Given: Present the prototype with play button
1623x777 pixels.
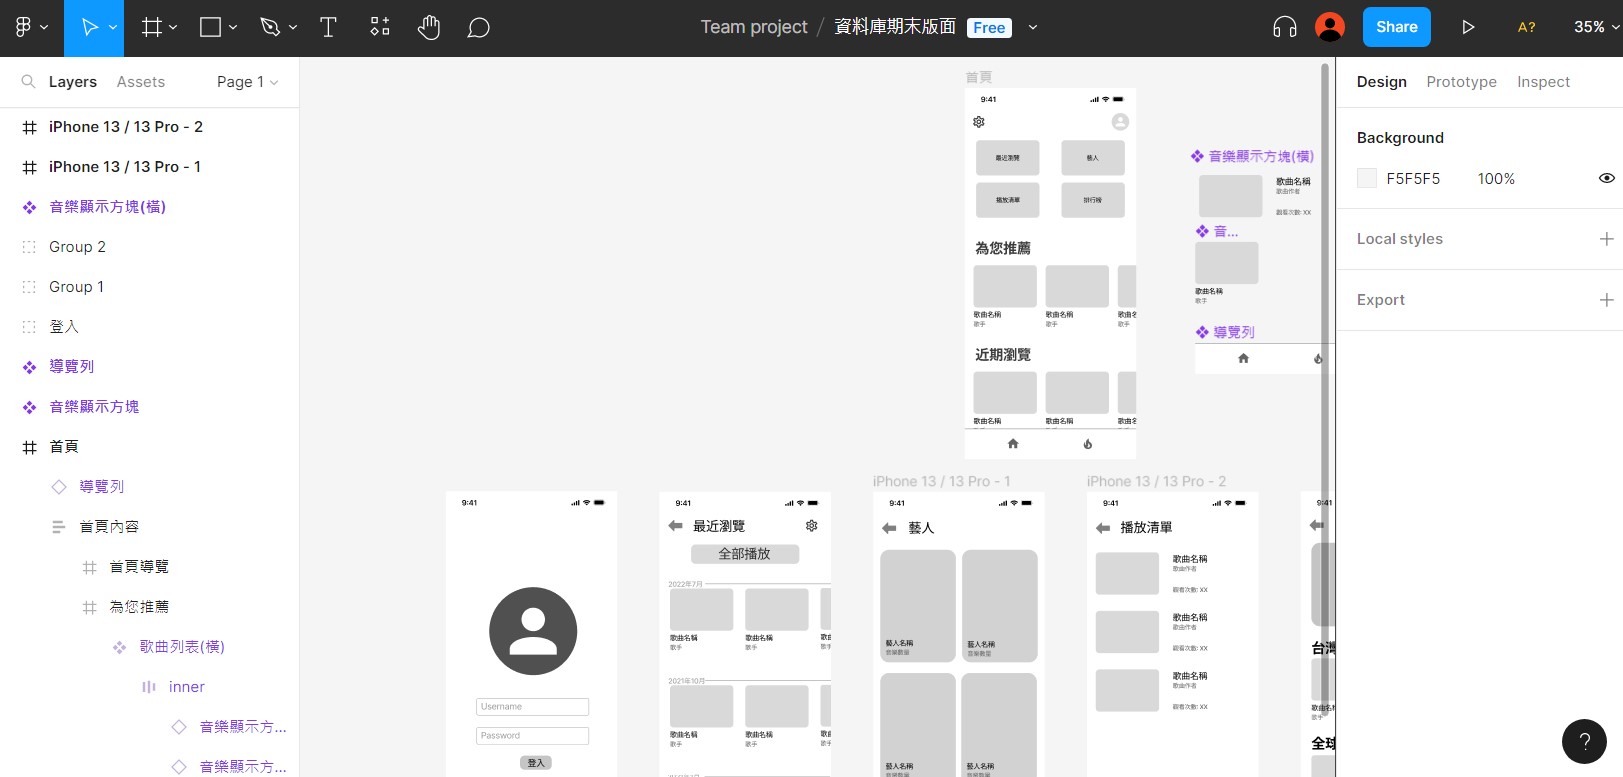Looking at the screenshot, I should click(x=1468, y=28).
